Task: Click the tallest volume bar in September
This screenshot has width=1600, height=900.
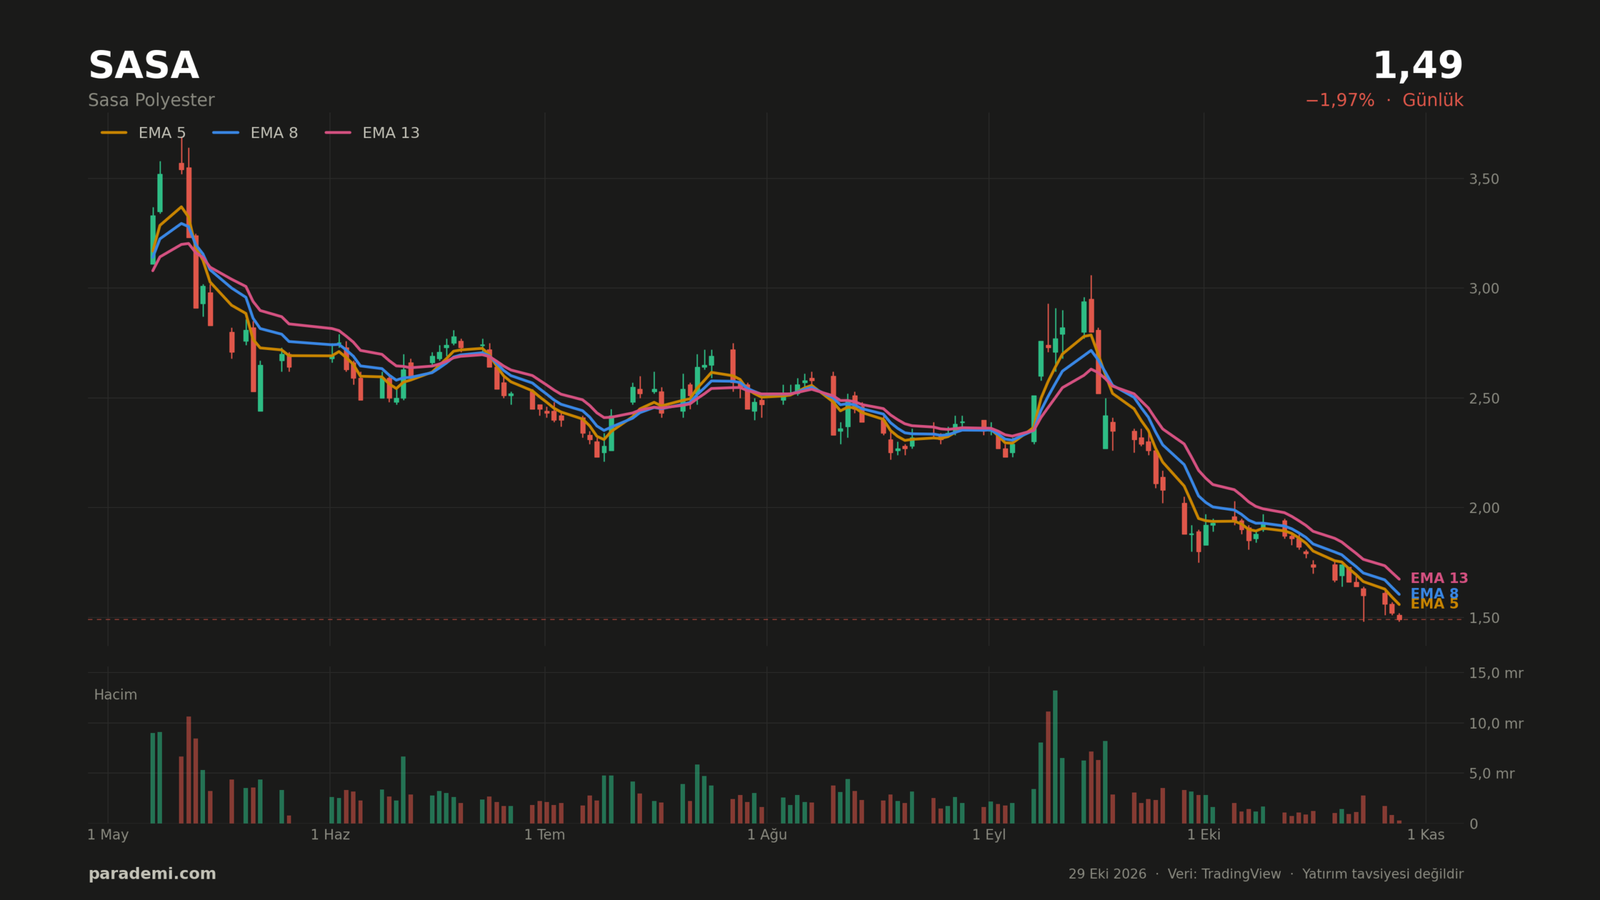Action: pyautogui.click(x=1055, y=757)
